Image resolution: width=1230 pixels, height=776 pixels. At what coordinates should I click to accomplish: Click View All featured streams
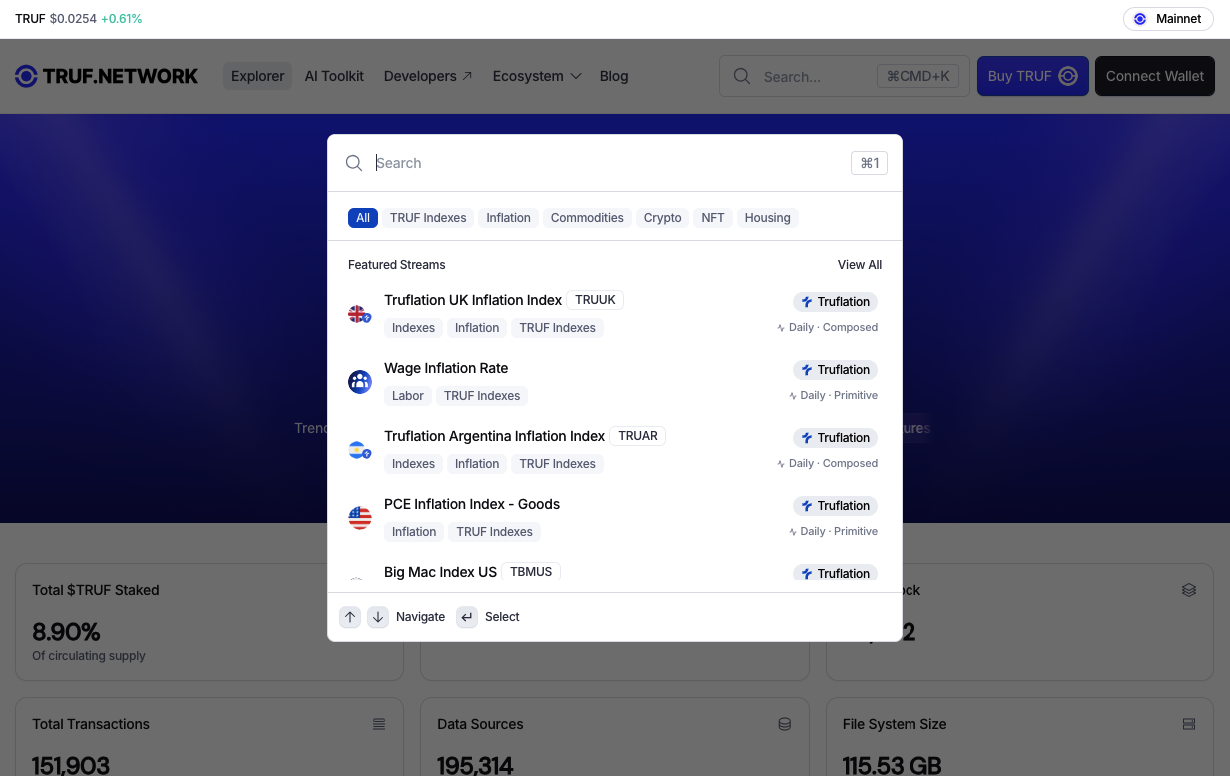click(x=859, y=265)
